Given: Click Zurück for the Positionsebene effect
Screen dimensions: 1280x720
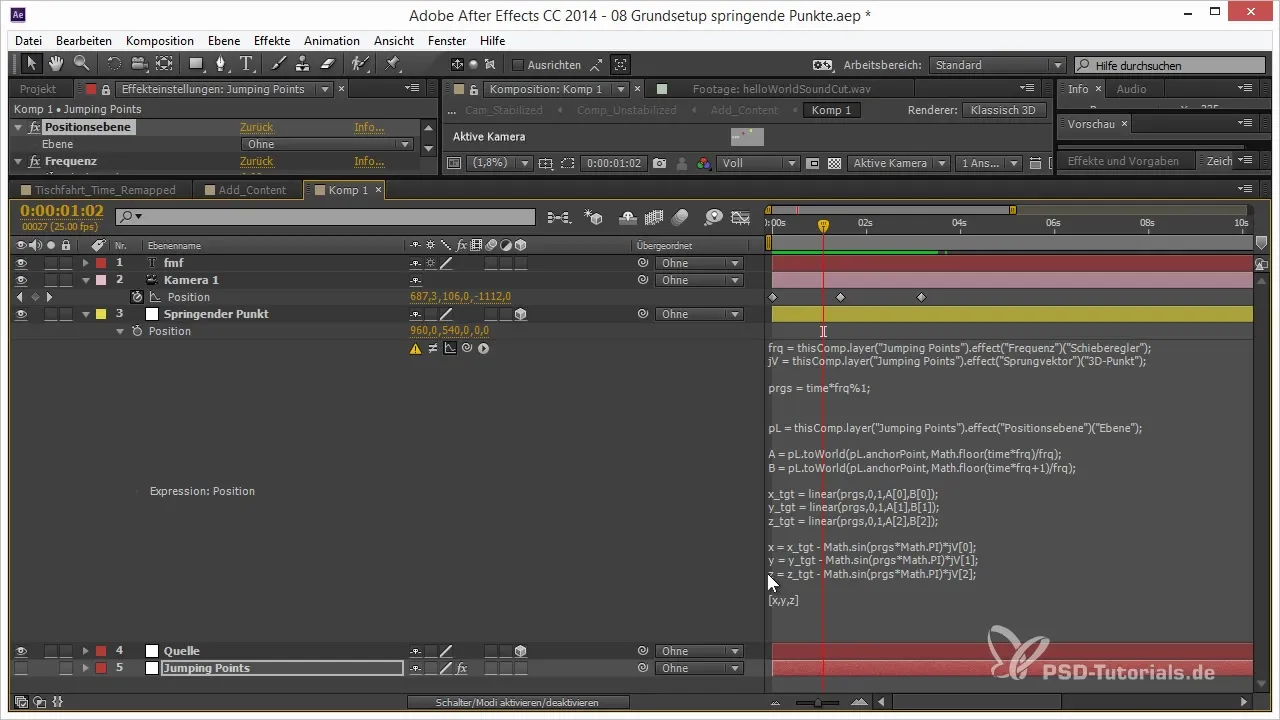Looking at the screenshot, I should pos(256,128).
